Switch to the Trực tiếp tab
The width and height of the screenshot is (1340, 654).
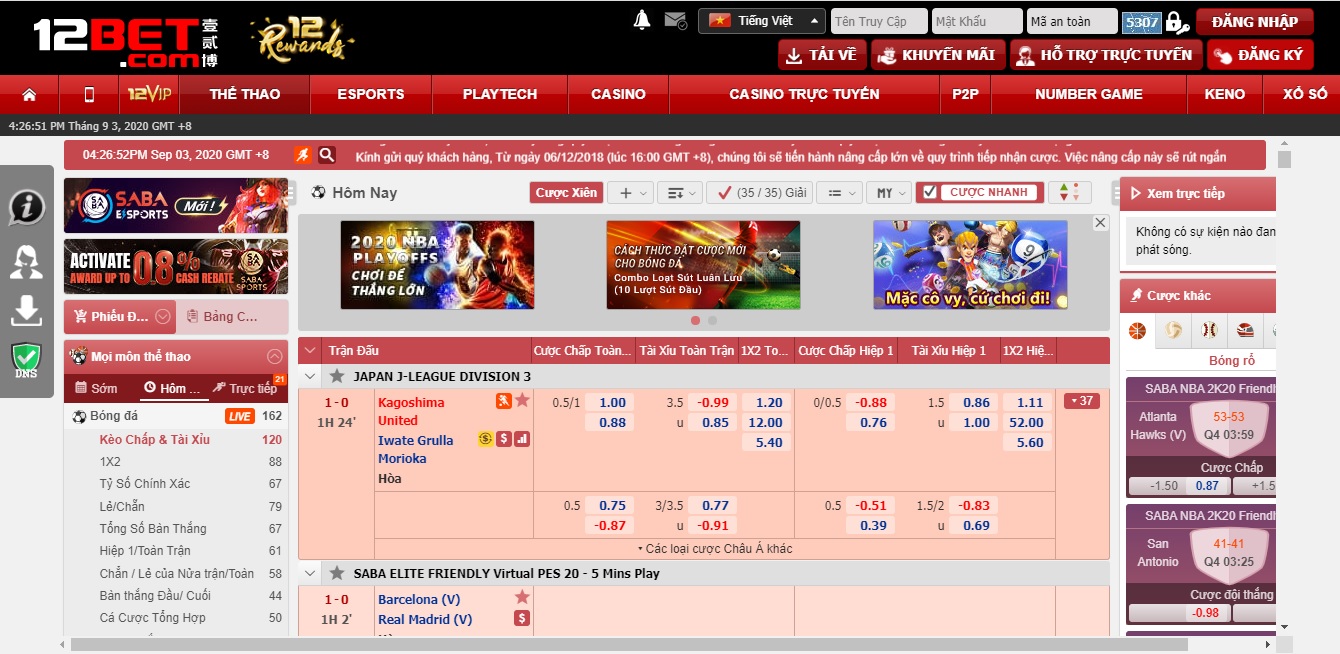pos(245,388)
